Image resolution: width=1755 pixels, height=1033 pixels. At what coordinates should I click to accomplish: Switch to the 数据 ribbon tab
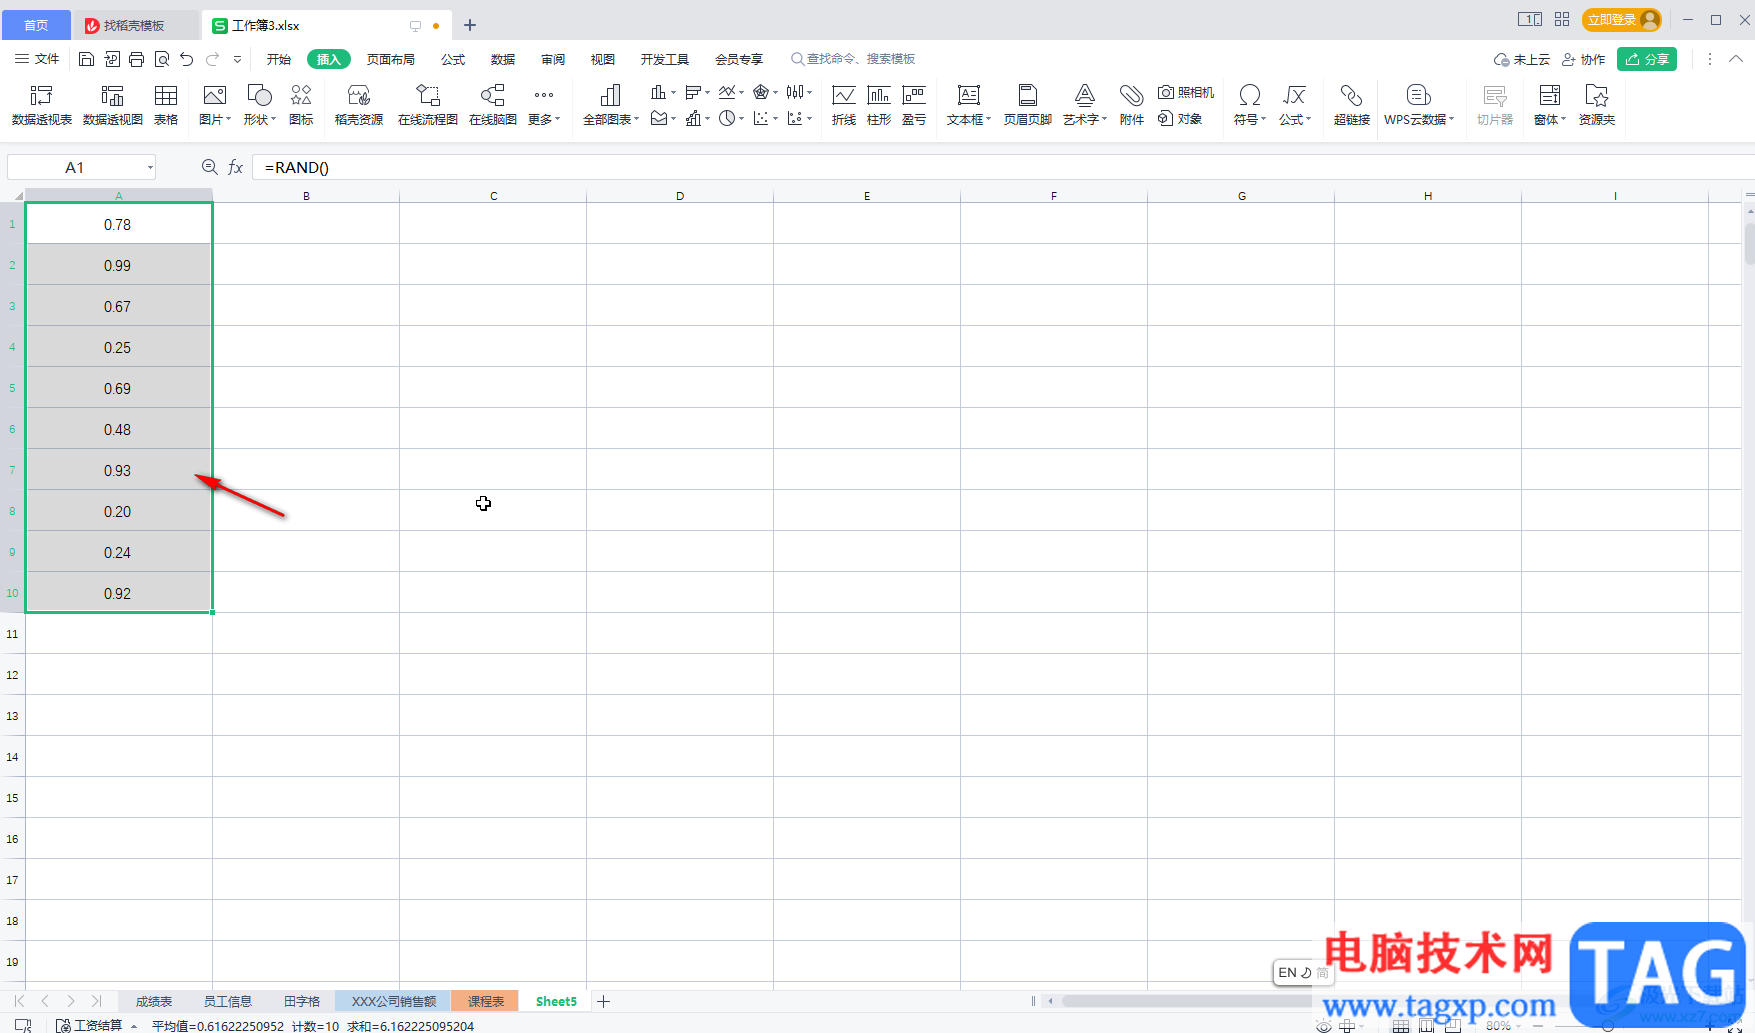[503, 59]
